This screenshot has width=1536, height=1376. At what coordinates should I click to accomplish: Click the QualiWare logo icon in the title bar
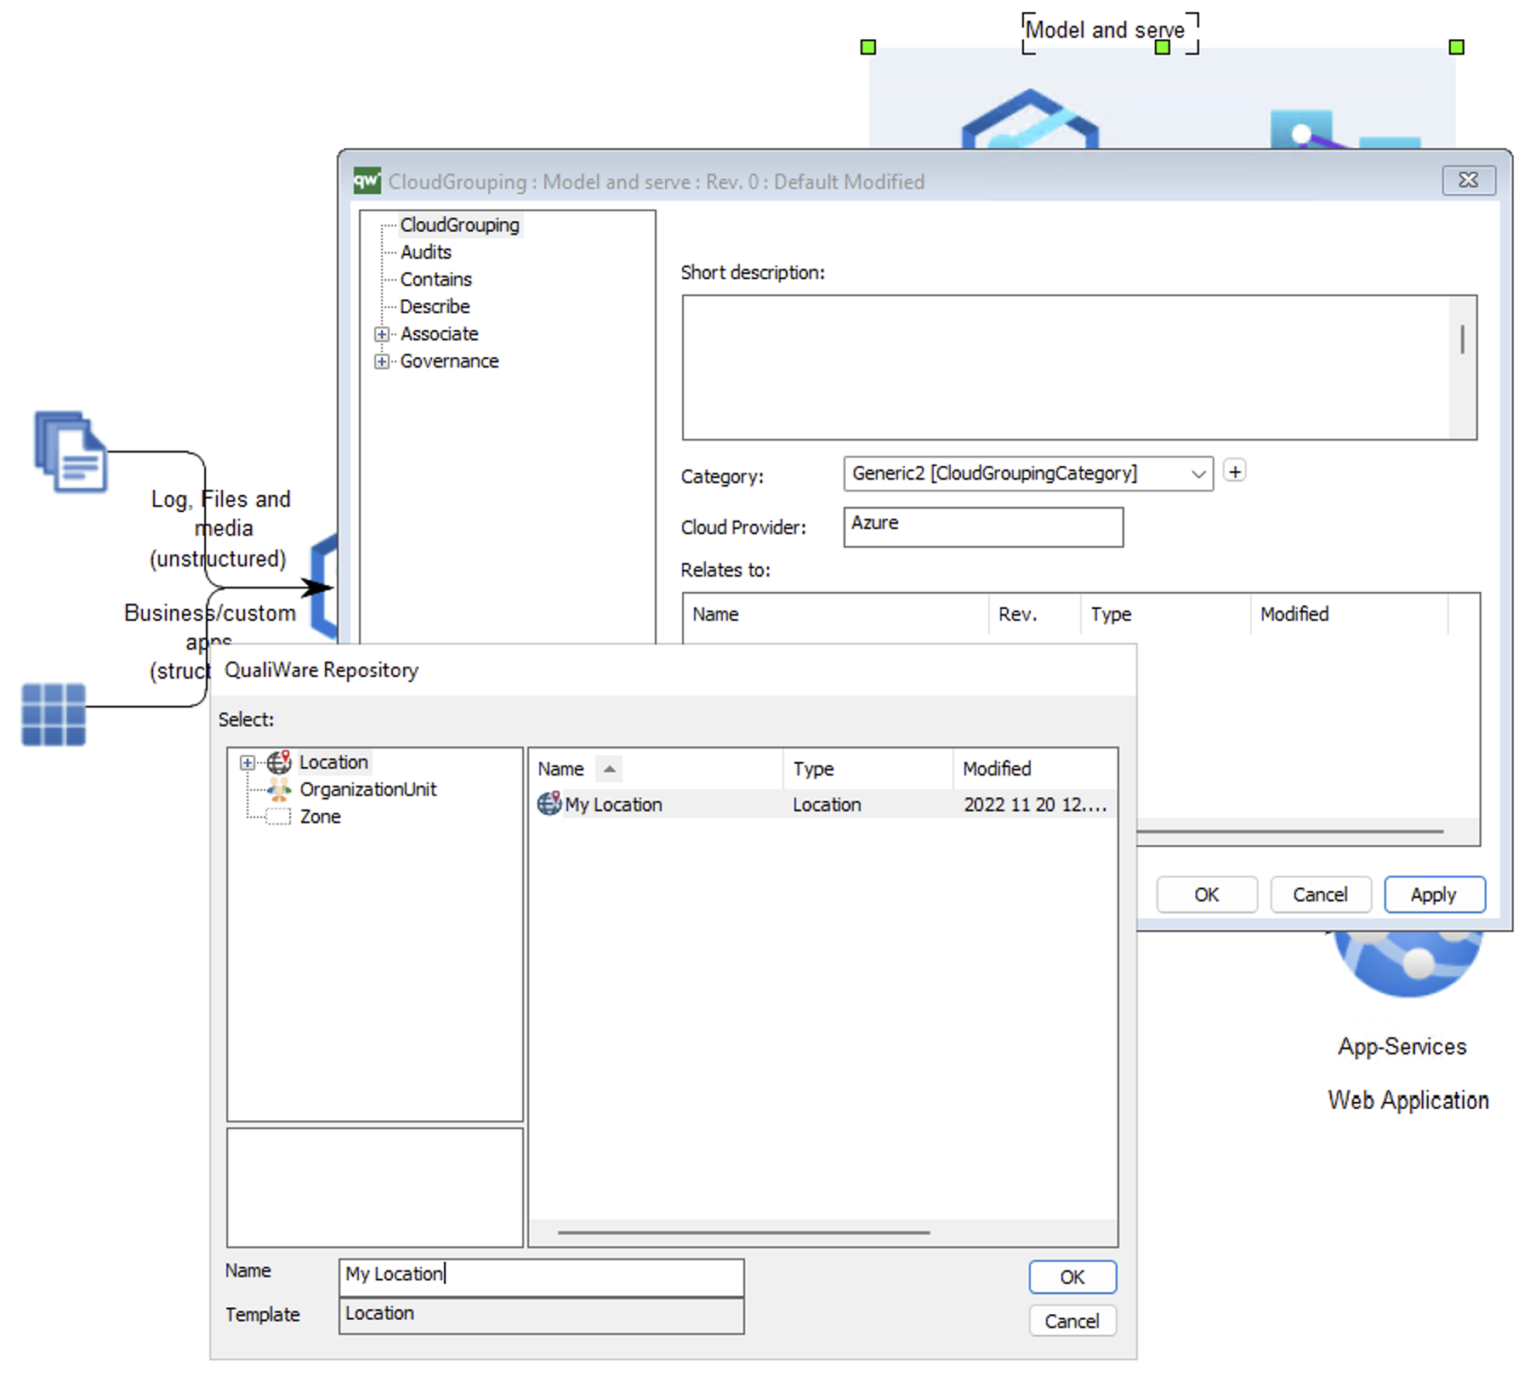point(366,181)
